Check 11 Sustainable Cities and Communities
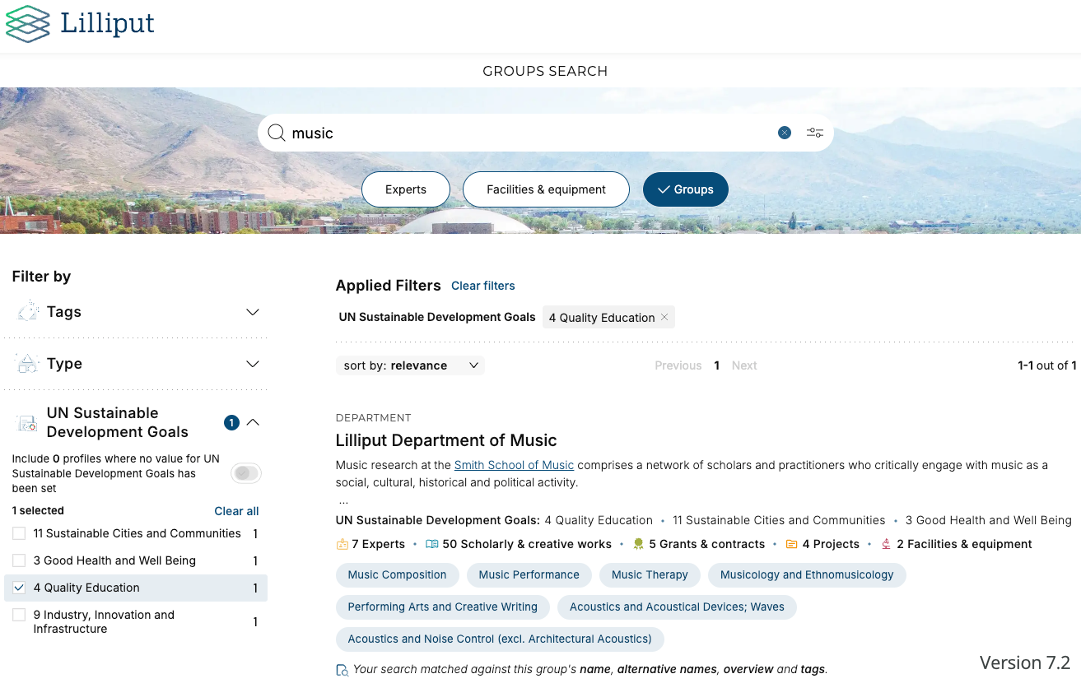 point(19,534)
